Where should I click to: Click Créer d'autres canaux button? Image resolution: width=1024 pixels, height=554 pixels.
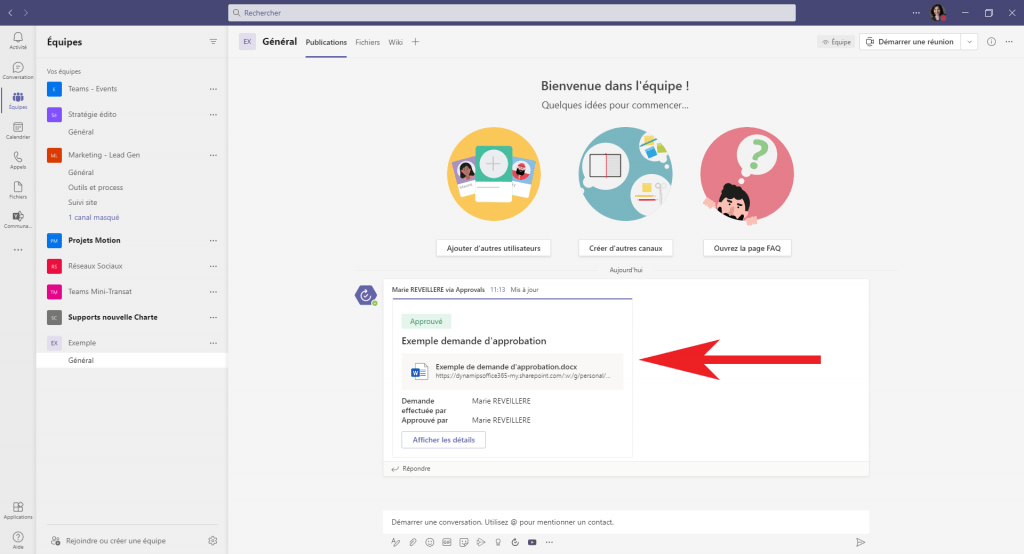pos(626,248)
